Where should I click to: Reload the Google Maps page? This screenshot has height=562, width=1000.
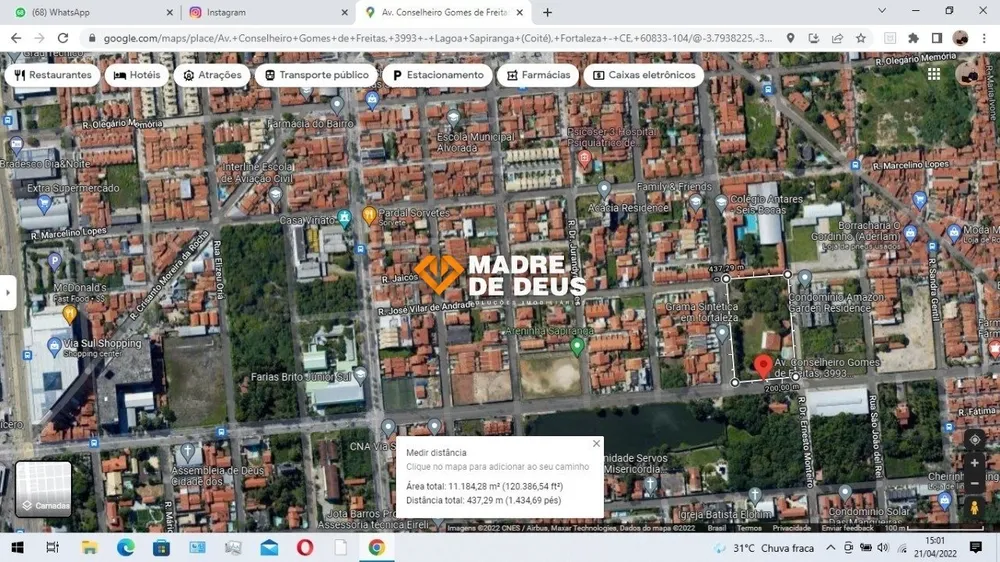[62, 38]
